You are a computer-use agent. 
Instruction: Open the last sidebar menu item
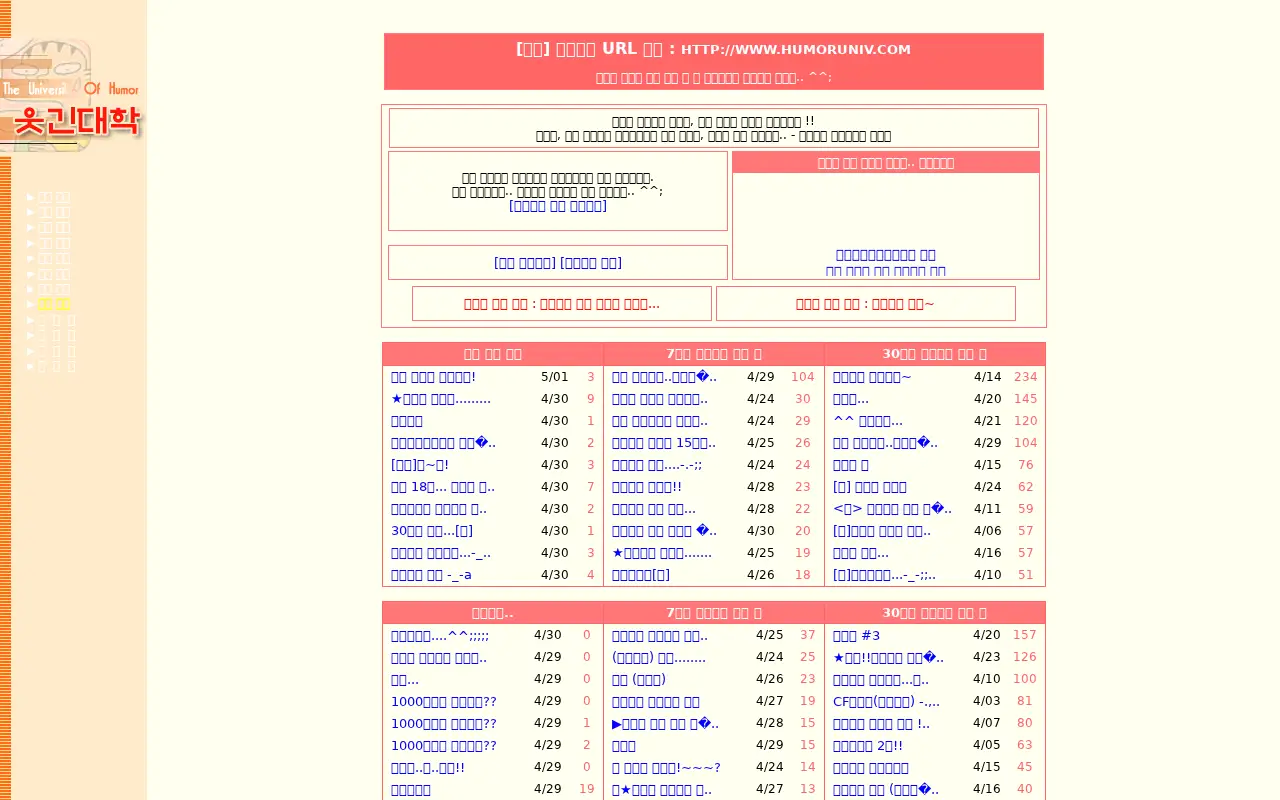click(x=56, y=366)
